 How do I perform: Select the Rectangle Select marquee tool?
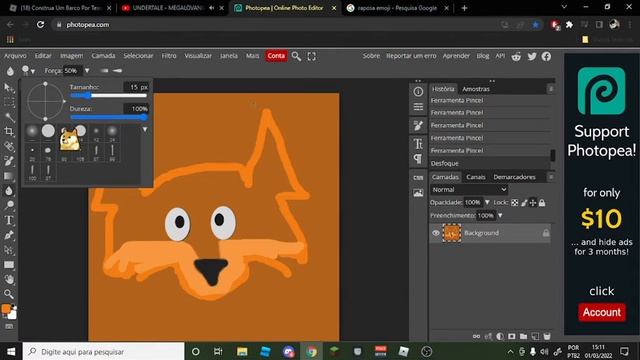pos(9,102)
